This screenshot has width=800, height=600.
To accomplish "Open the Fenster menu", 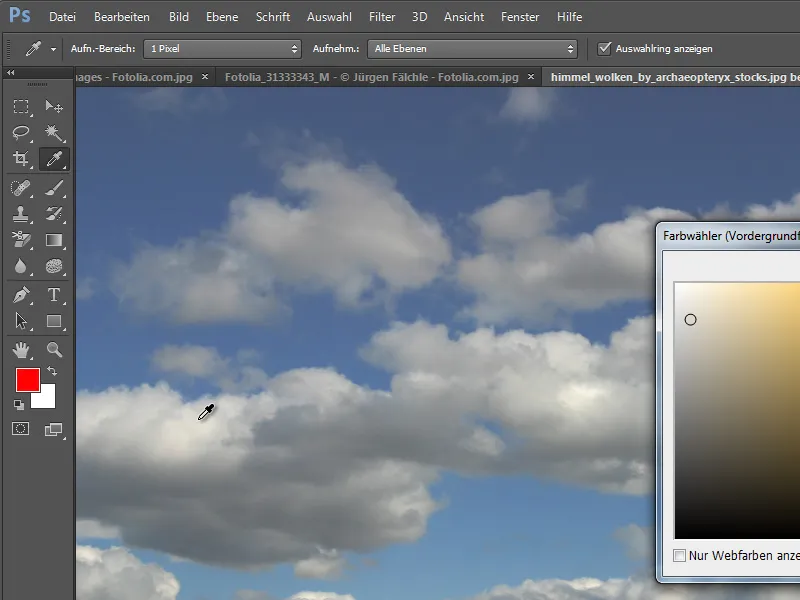I will tap(520, 17).
